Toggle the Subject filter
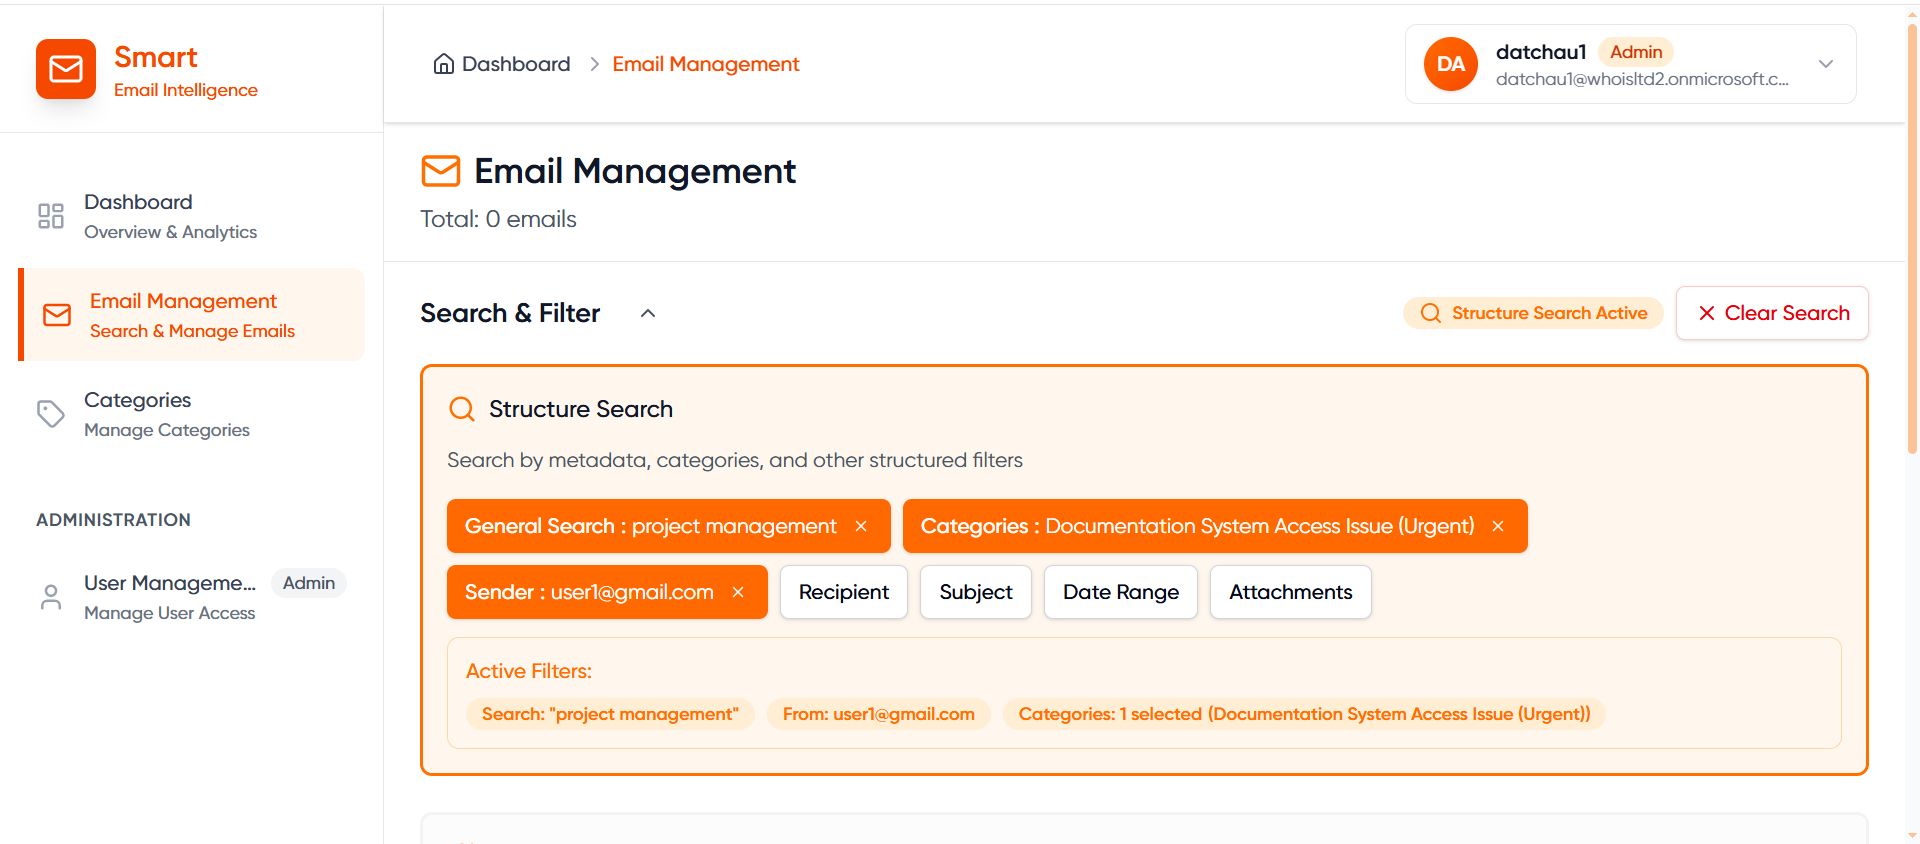This screenshot has width=1920, height=844. 975,592
